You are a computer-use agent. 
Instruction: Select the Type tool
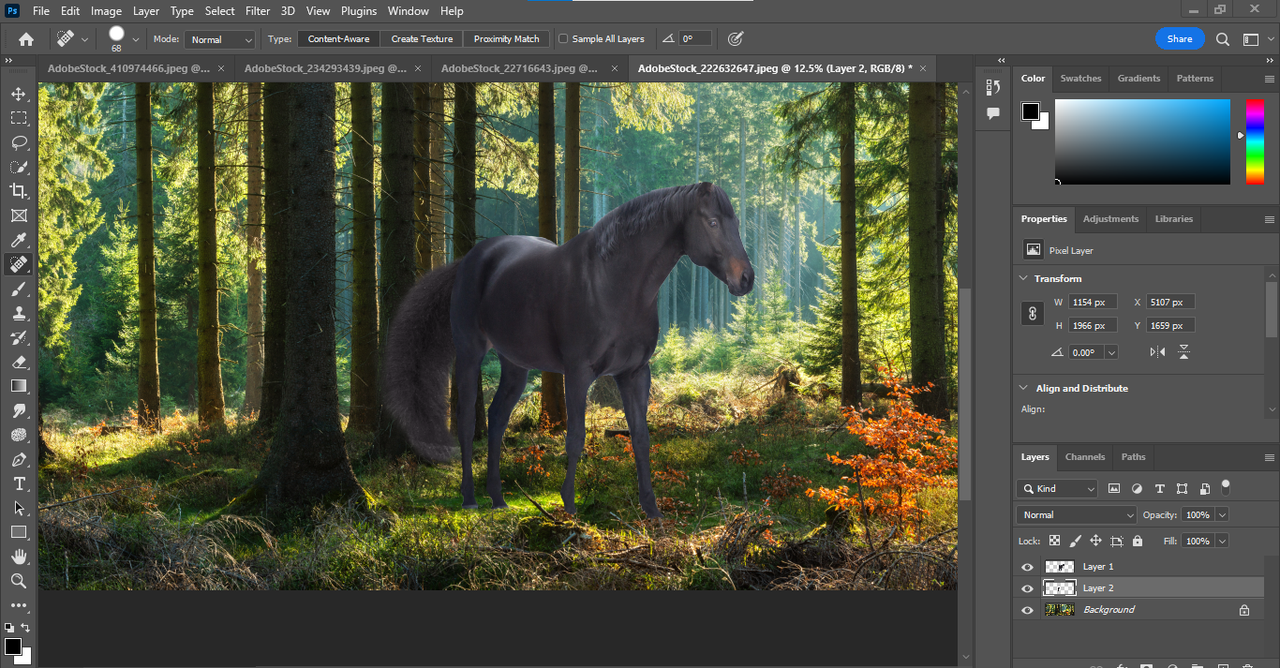point(18,484)
